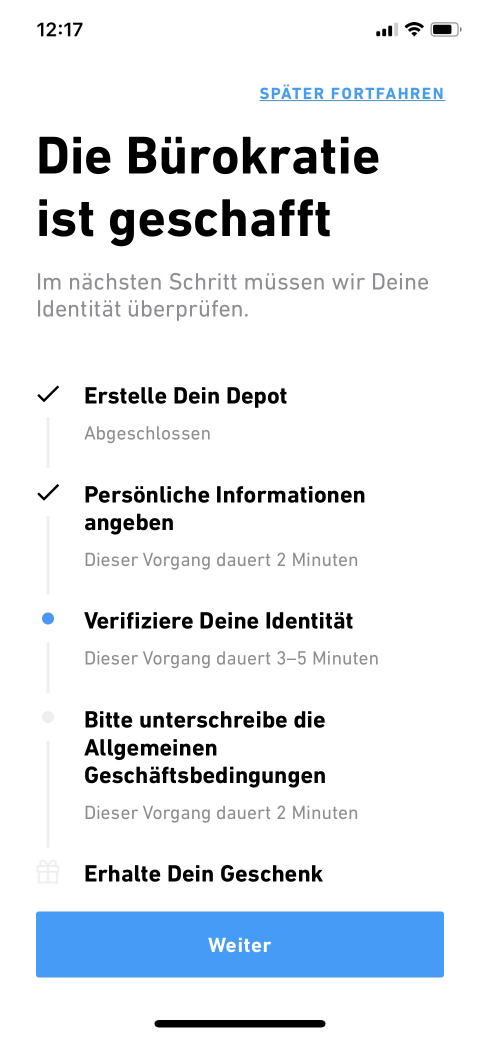Tap the gift icon beside Erhalte Dein Geschenk
This screenshot has width=480, height=1040.
(48, 872)
